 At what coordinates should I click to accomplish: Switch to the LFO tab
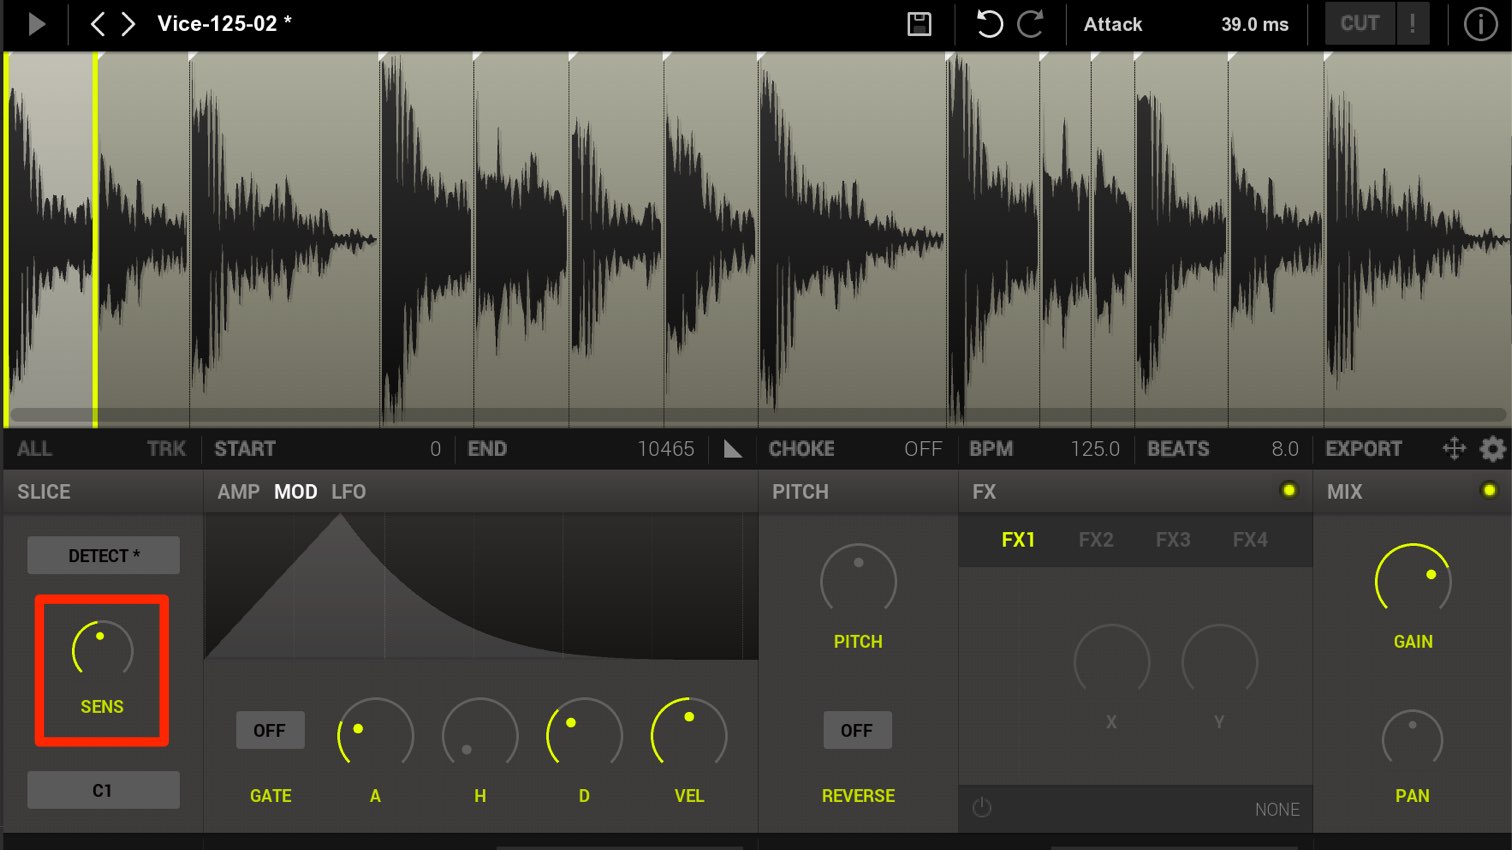point(349,492)
